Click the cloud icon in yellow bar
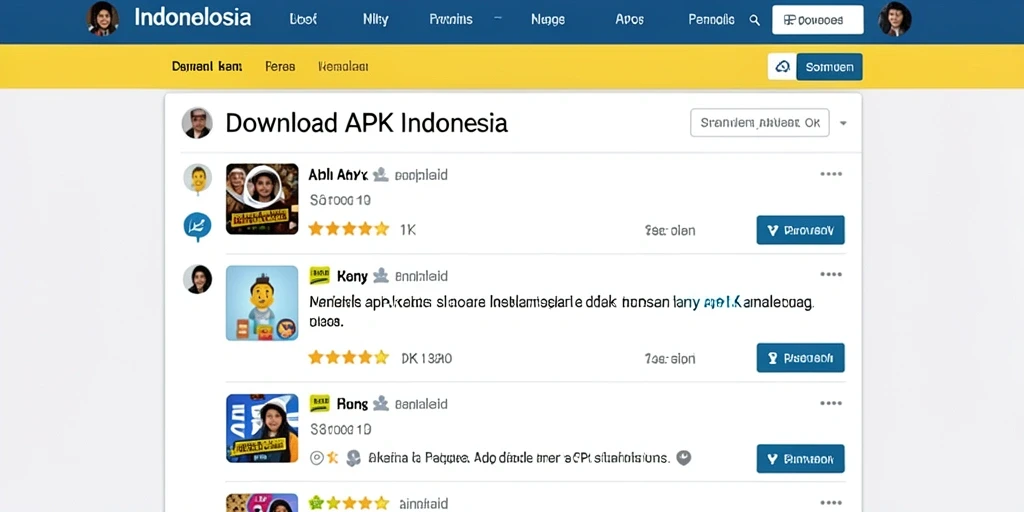Screen dimensions: 1024x512 click(x=782, y=67)
